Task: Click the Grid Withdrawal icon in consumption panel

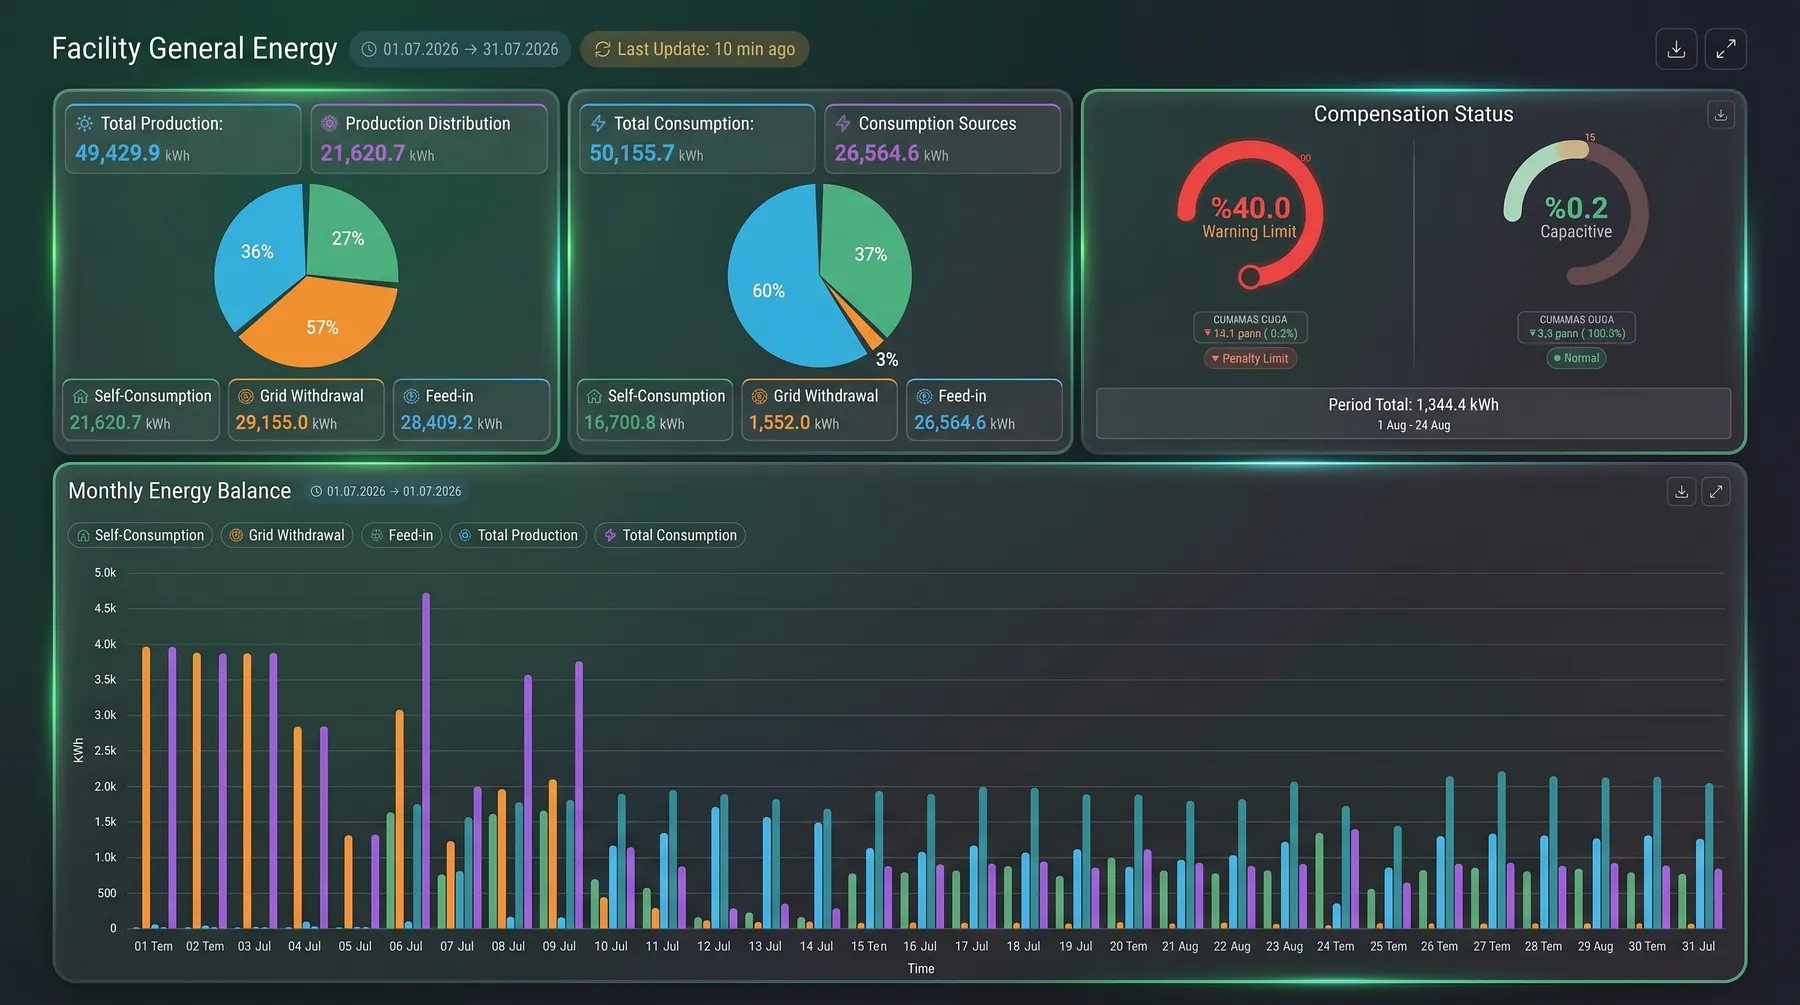Action: coord(759,396)
